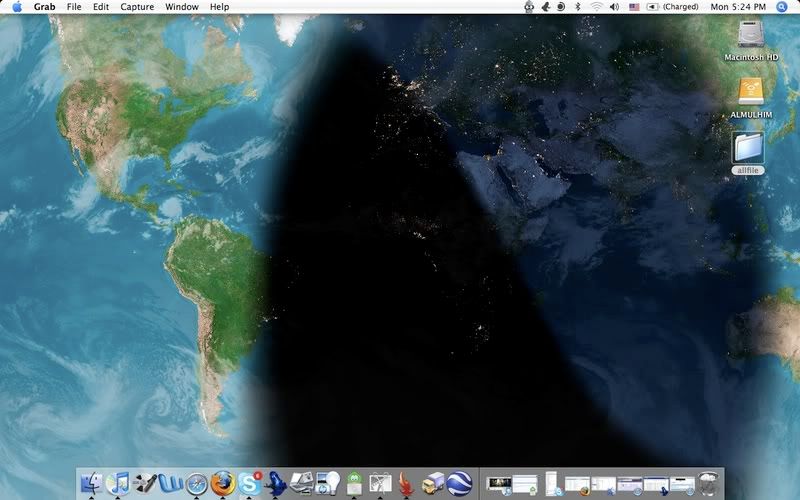Open the US flag input source menu
This screenshot has height=500, width=800.
tap(634, 7)
